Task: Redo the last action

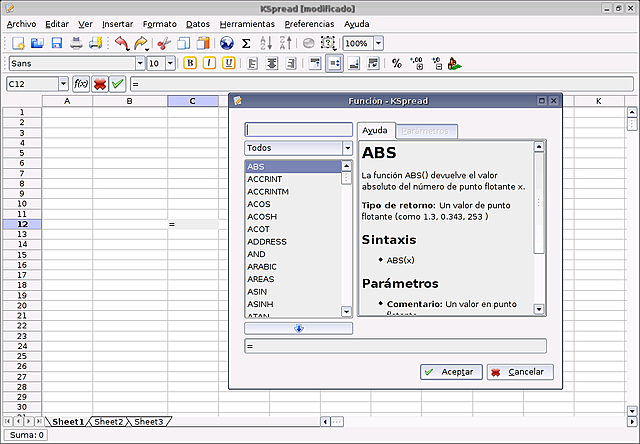Action: click(x=141, y=43)
